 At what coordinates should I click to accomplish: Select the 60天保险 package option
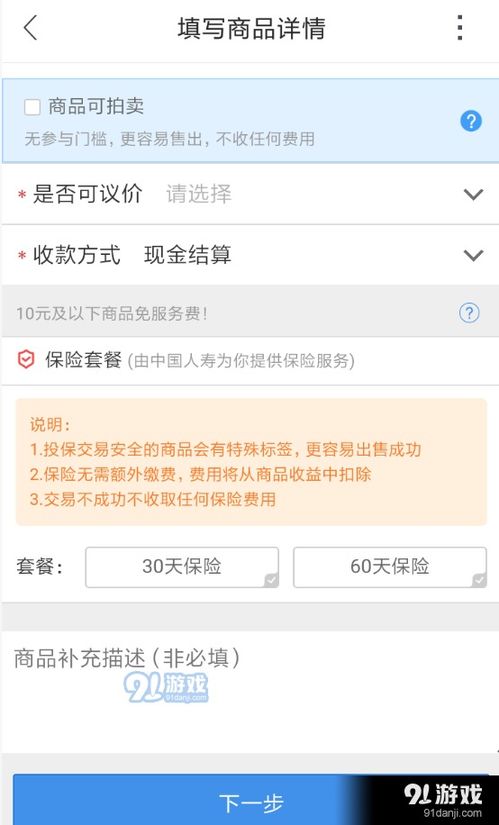tap(390, 567)
